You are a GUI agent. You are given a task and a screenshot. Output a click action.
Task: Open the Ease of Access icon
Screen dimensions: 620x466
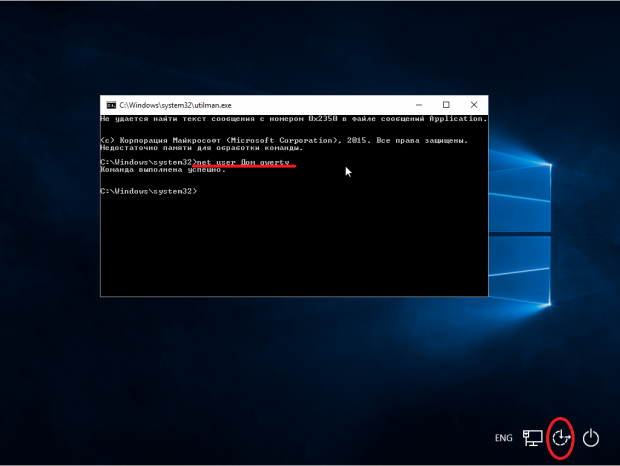coord(561,438)
